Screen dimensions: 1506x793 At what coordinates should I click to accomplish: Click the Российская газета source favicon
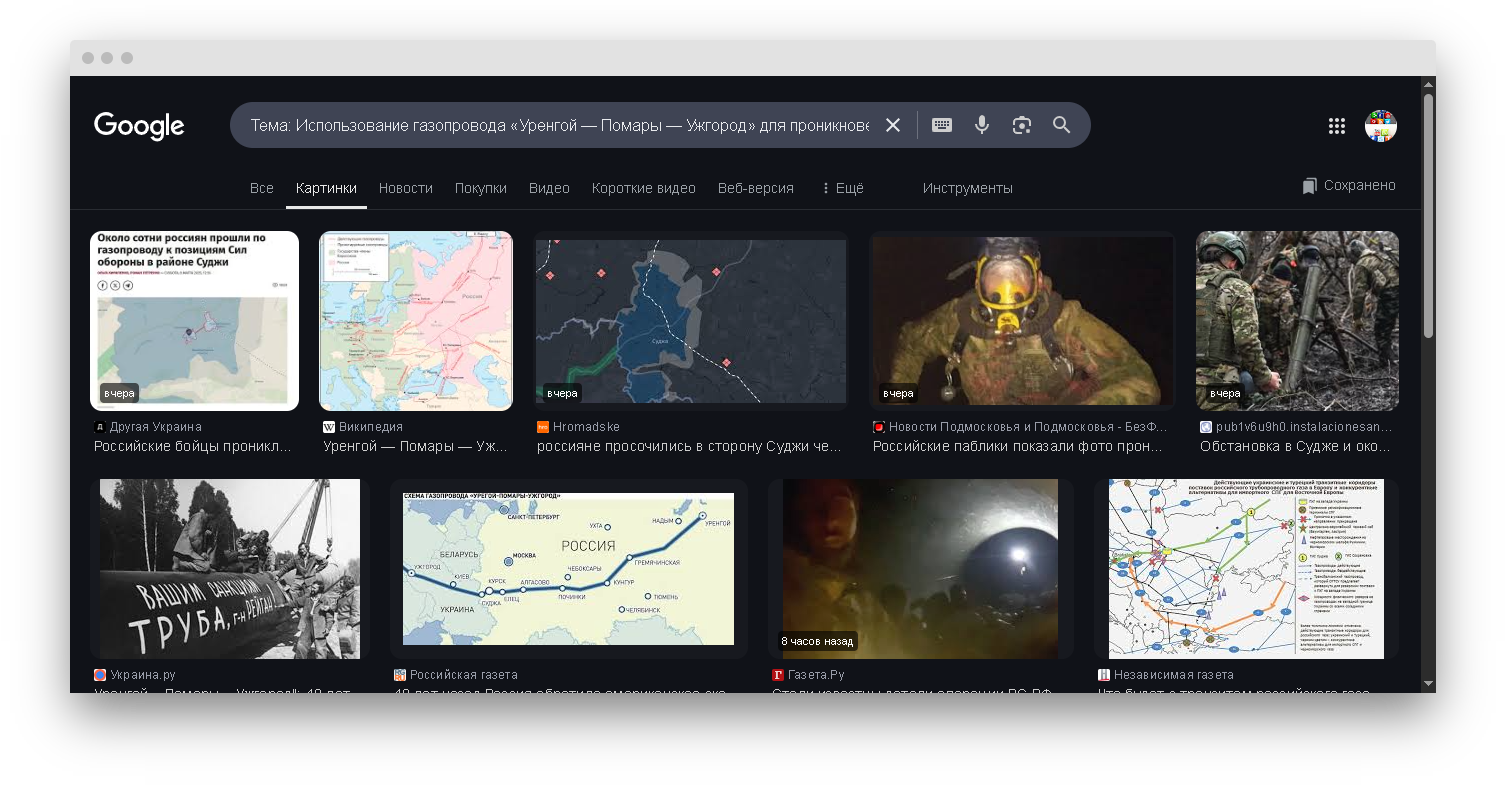[x=400, y=675]
